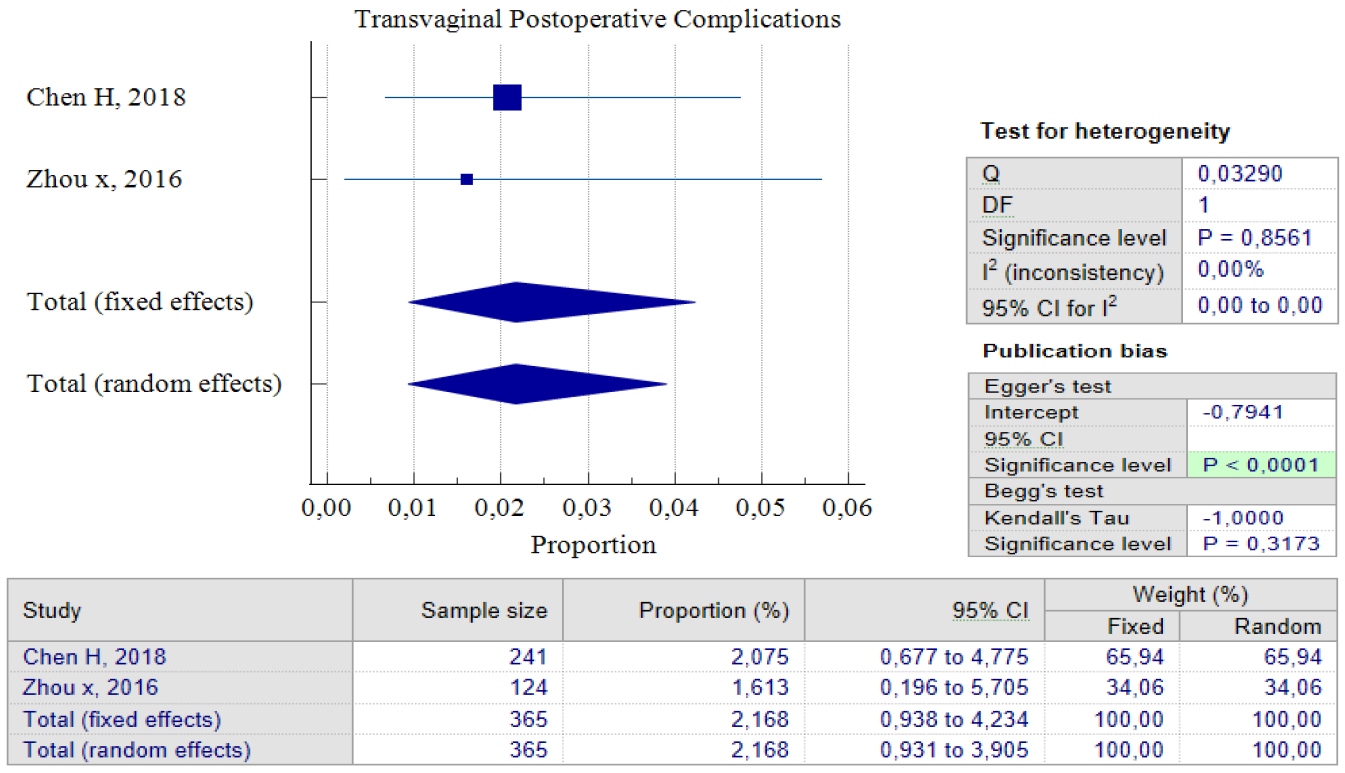The image size is (1345, 773).
Task: Click the Zhou x, 2016 square marker
Action: tap(466, 179)
